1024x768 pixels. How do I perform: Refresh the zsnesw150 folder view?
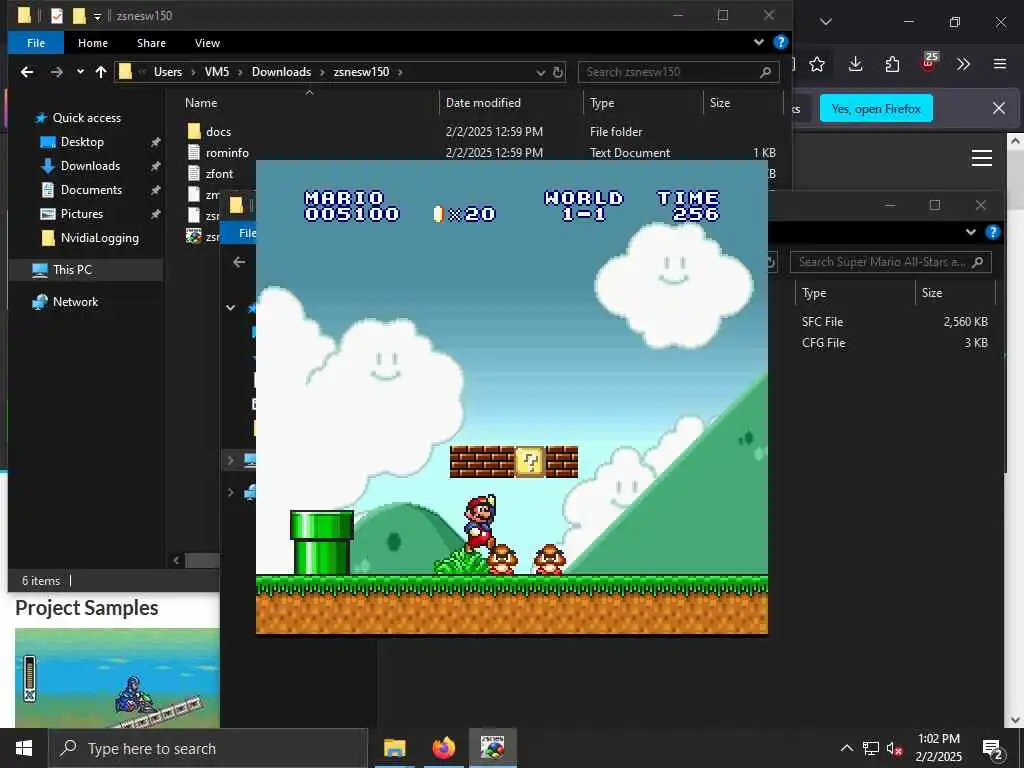click(558, 72)
